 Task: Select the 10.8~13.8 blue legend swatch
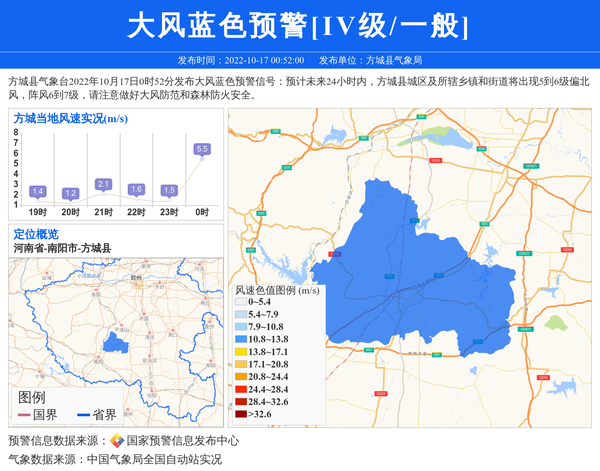[x=240, y=340]
